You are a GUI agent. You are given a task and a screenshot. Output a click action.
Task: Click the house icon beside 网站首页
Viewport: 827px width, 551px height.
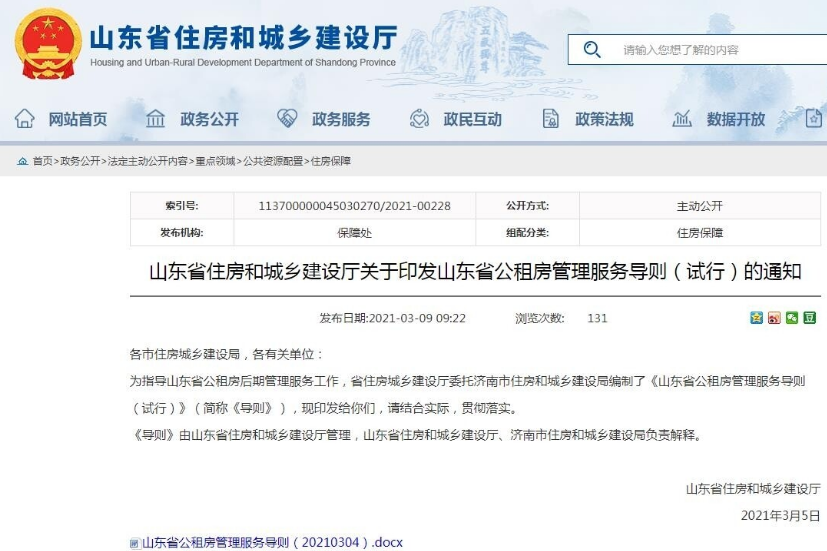pos(24,119)
